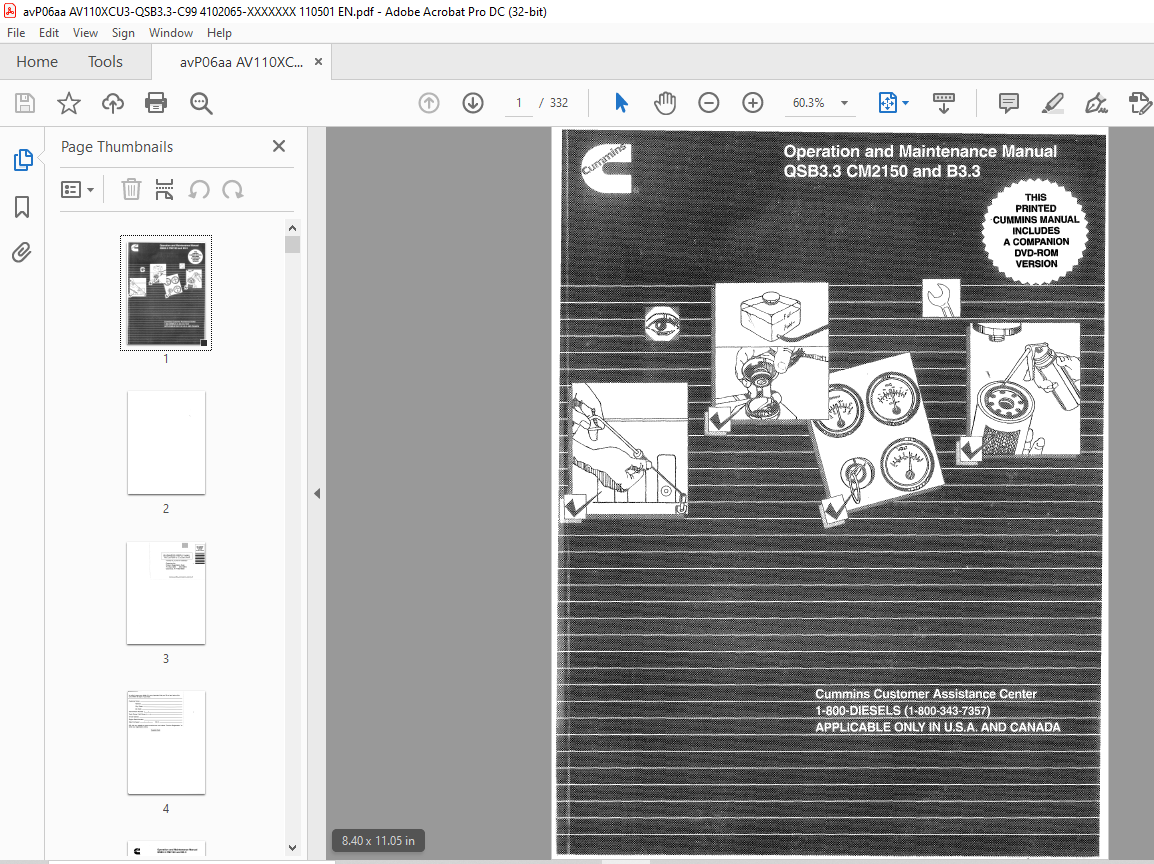The width and height of the screenshot is (1154, 864).
Task: Click the Stamp tool icon in the toolbar
Action: tap(1140, 103)
